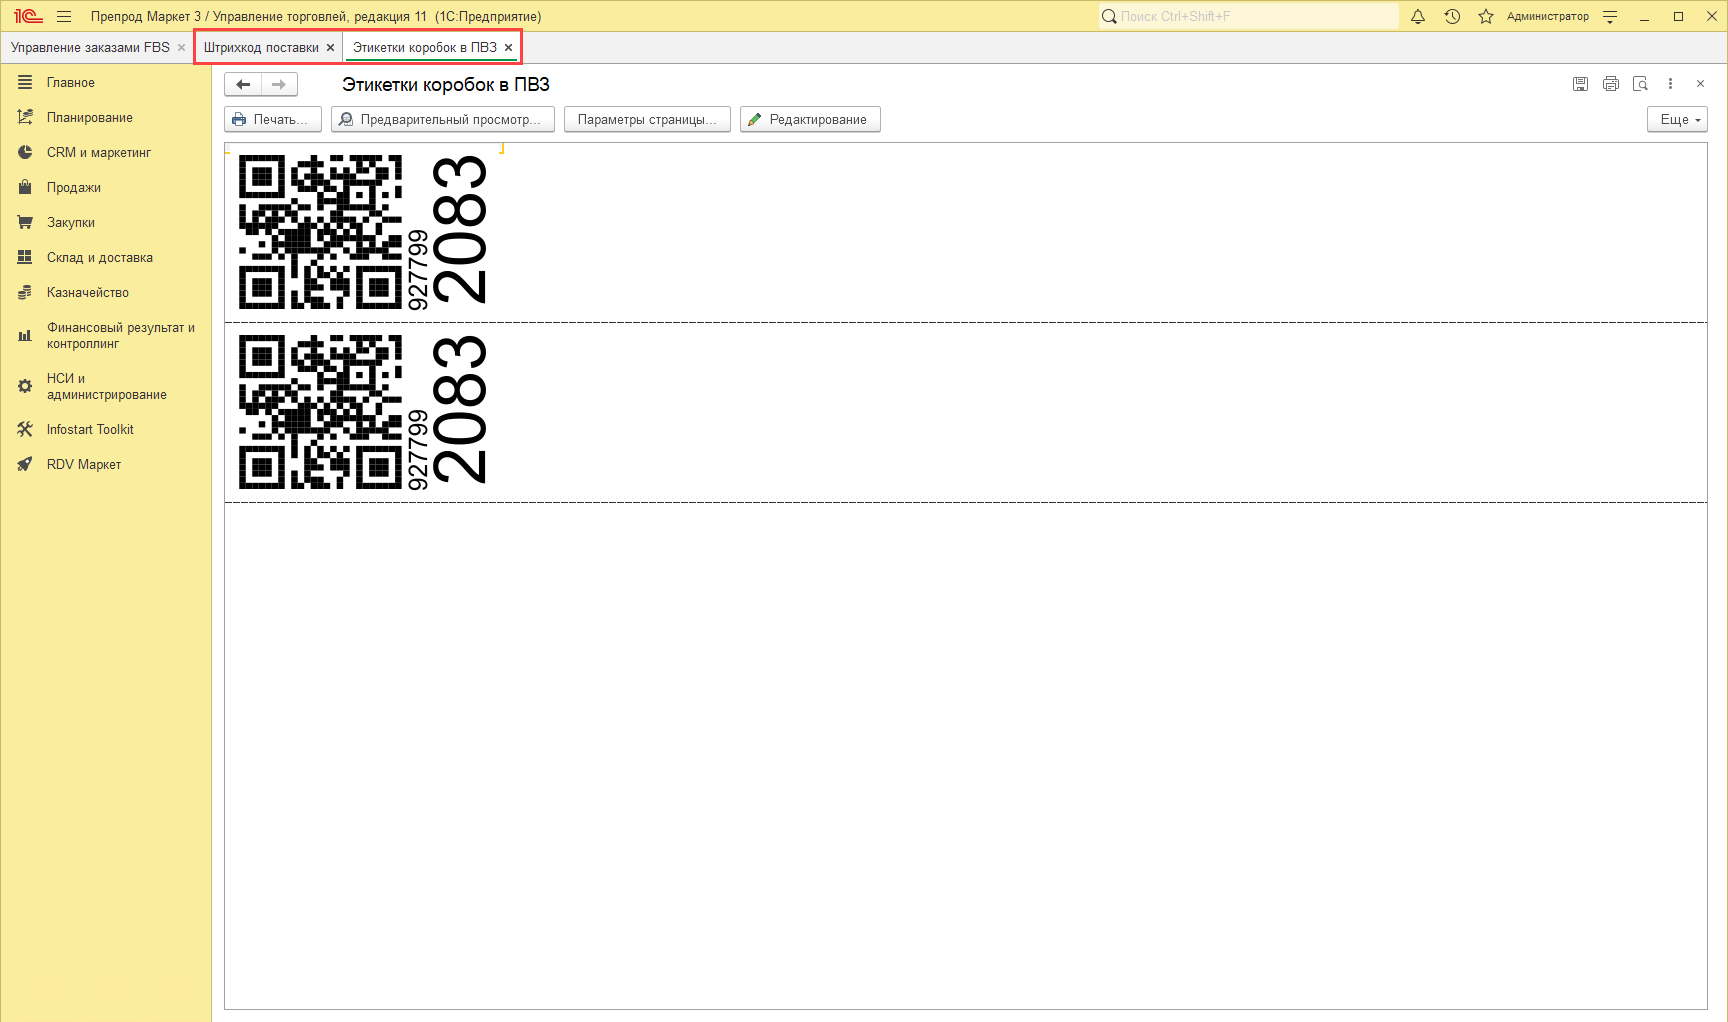The image size is (1728, 1022).
Task: Open the three-dot more actions menu
Action: click(x=1670, y=84)
